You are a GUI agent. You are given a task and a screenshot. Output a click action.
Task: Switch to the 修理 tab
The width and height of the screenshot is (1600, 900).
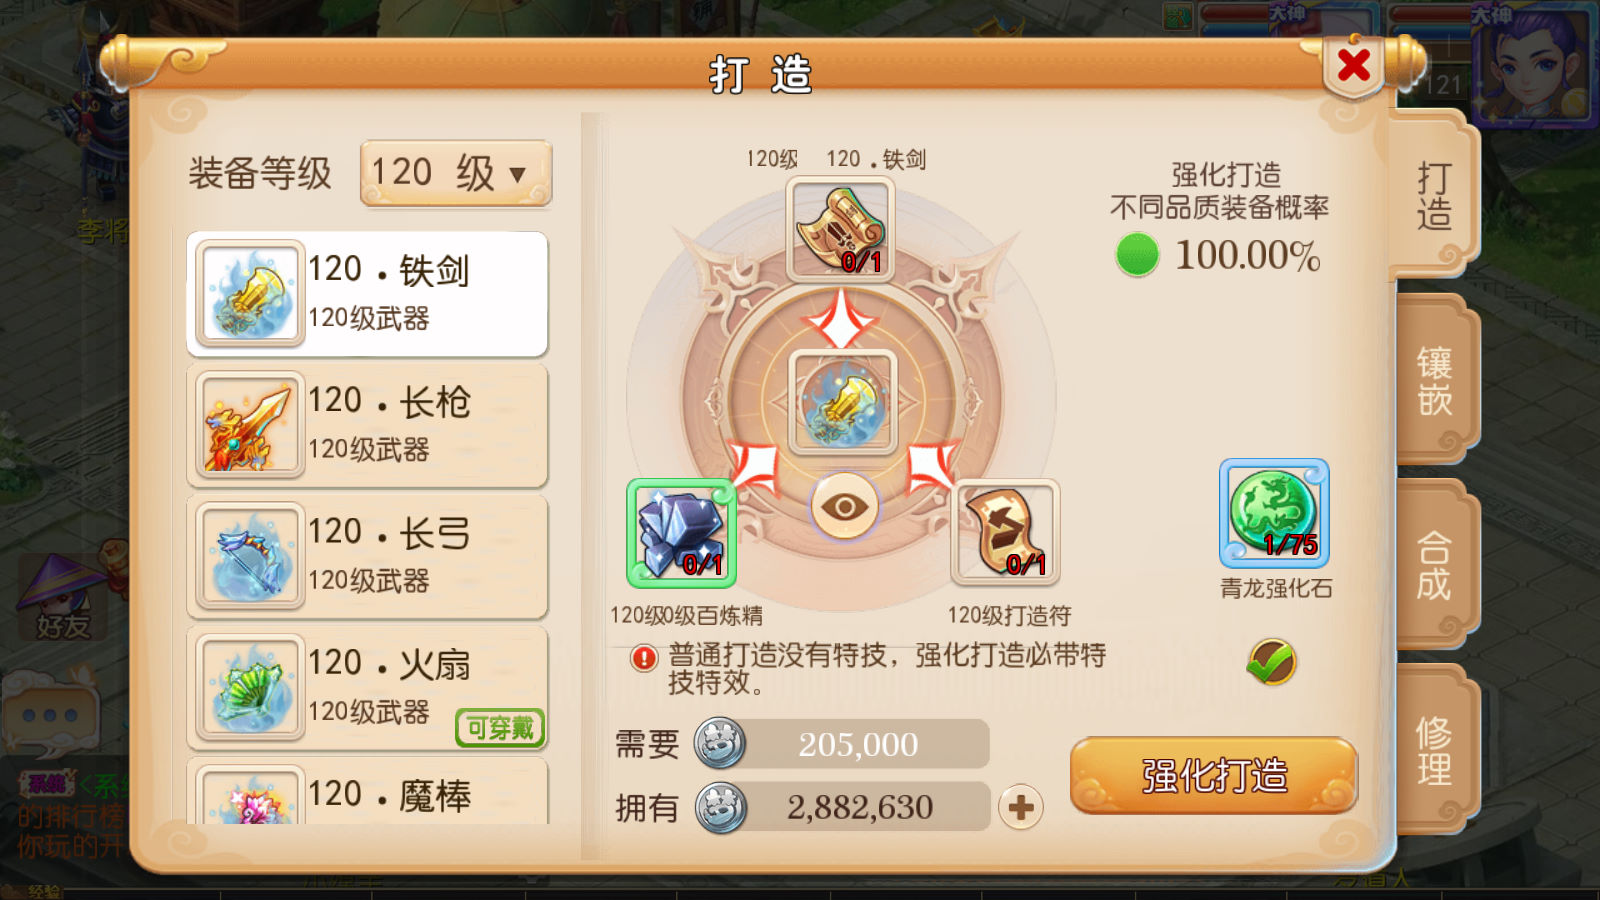click(1433, 750)
